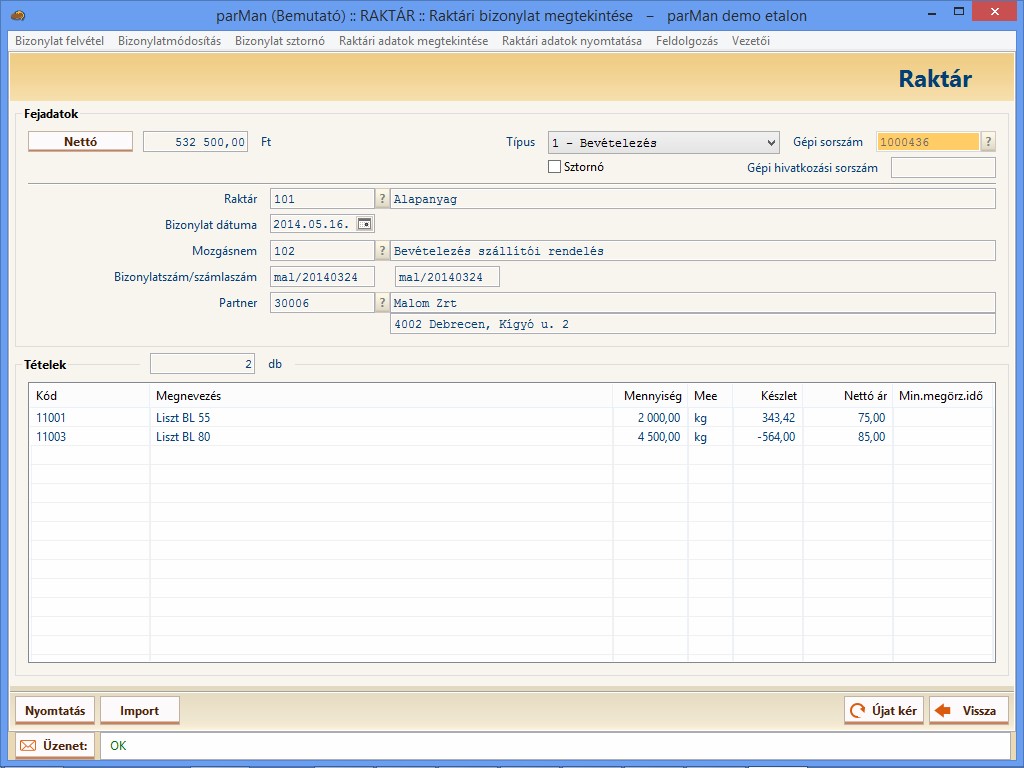
Task: Click the Bizonylat dátuma date field
Action: coord(313,224)
